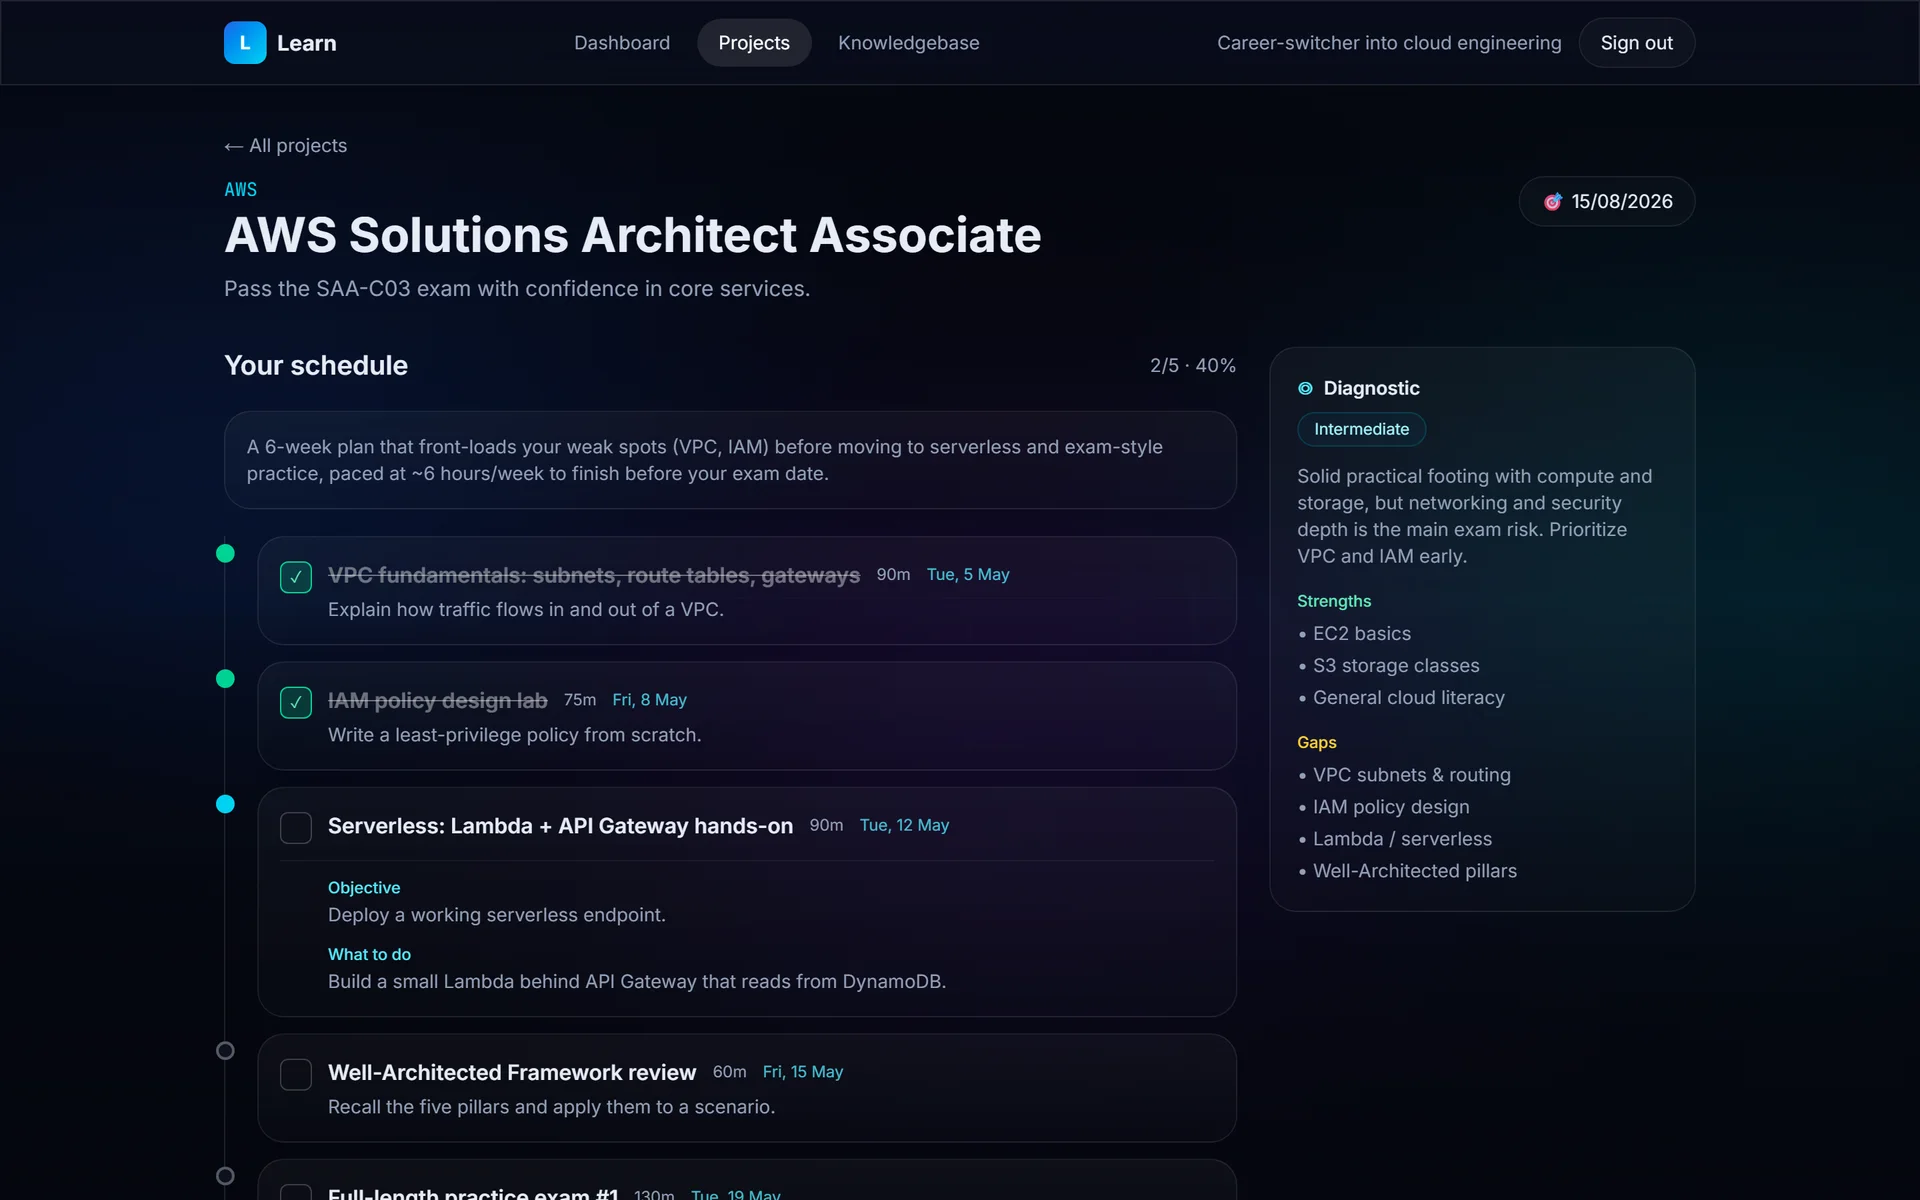Click the 2/5 · 40% progress text
Screen dimensions: 1920x1200
1193,366
